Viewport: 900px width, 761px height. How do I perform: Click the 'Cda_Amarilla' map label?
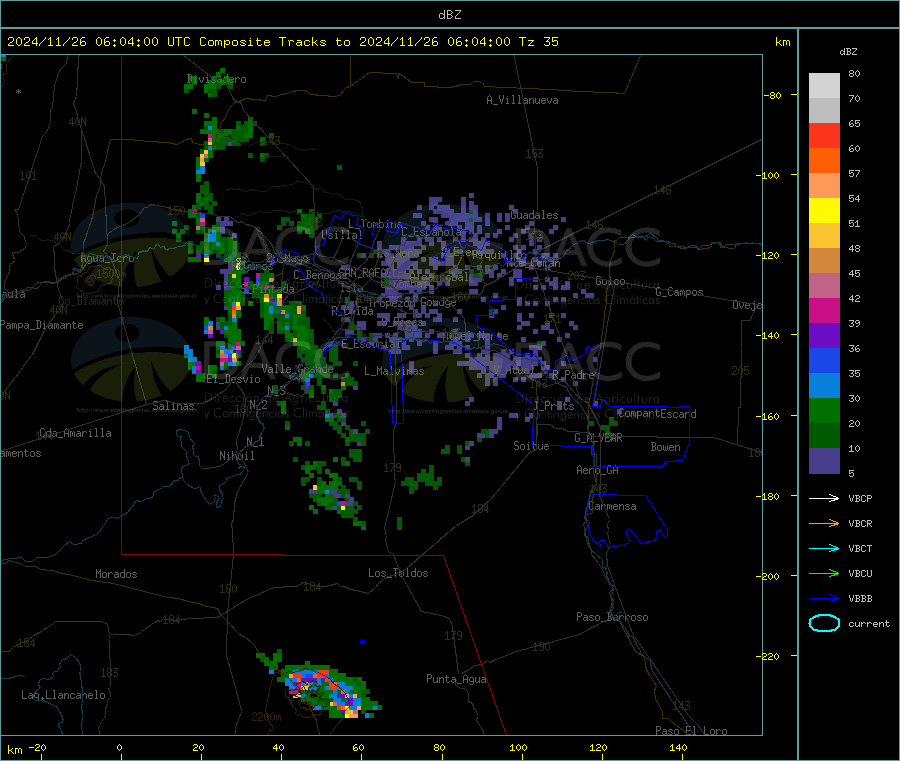(x=75, y=433)
